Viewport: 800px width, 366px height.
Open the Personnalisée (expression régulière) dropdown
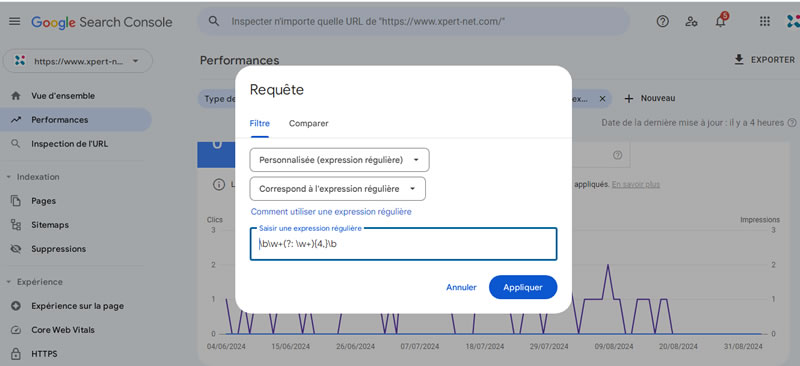click(x=339, y=160)
